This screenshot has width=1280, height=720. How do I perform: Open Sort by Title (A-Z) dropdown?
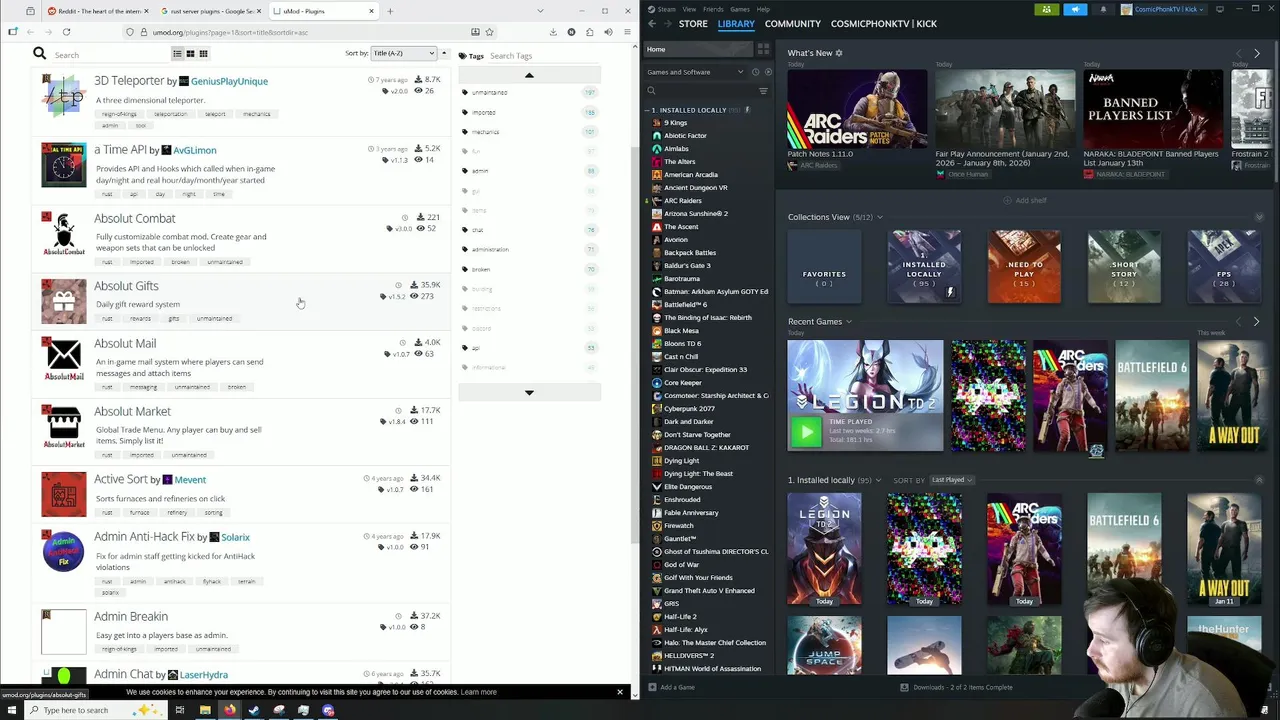coord(403,53)
